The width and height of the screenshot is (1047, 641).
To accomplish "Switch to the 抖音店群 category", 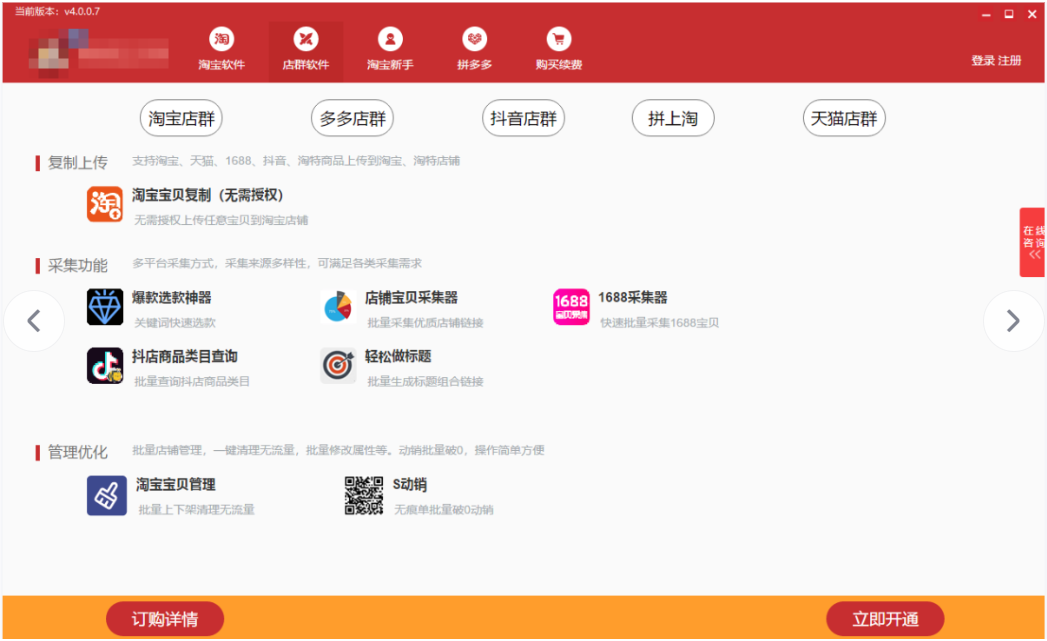I will pyautogui.click(x=524, y=118).
